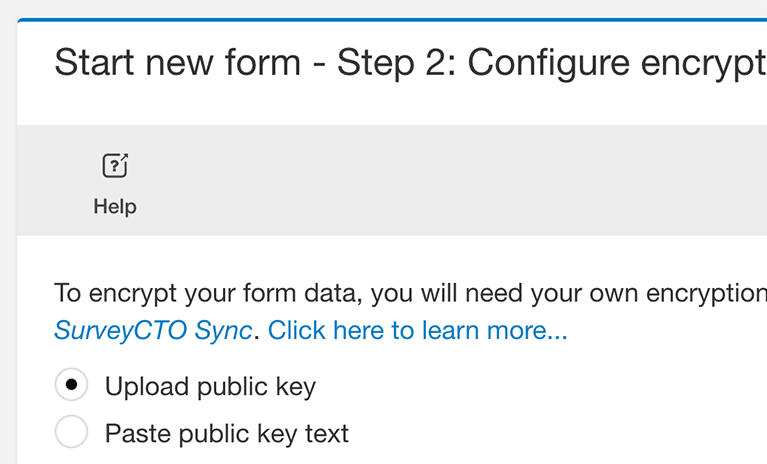
Task: Click the word Sync in the italic link
Action: [223, 331]
